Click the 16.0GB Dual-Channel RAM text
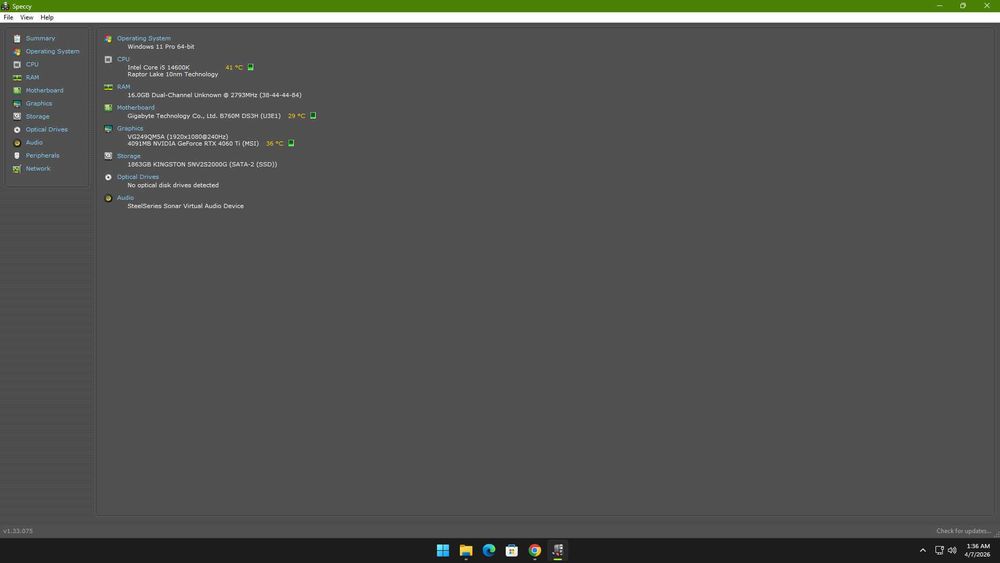The image size is (1000, 563). (214, 95)
